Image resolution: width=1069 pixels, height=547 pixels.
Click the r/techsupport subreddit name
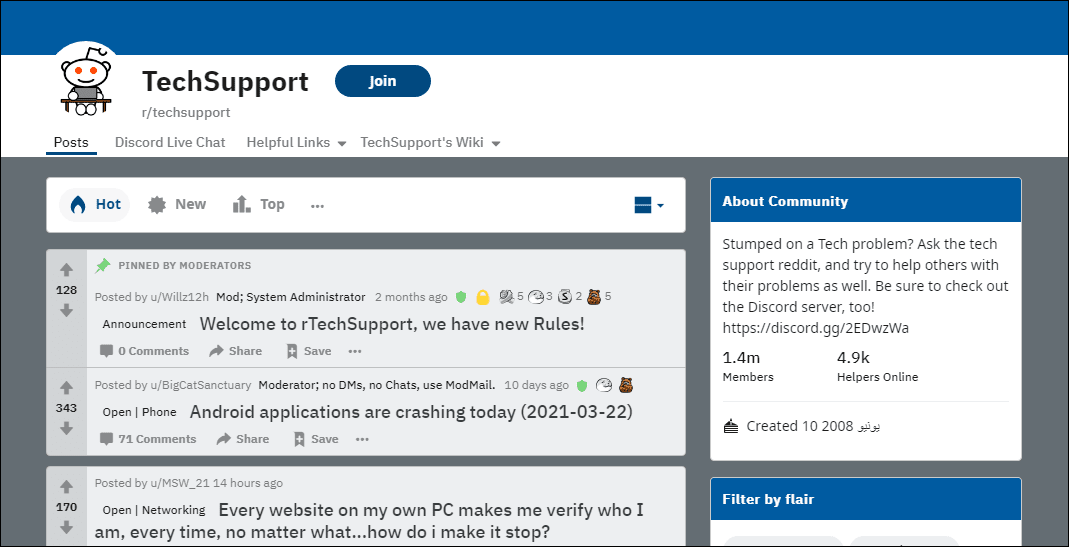pos(186,113)
